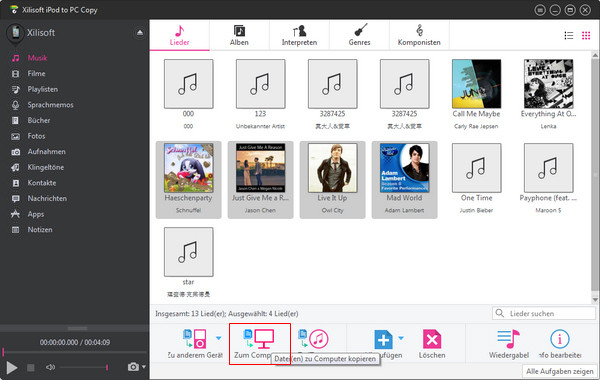
Task: Stop playback with the stop button
Action: (x=31, y=368)
